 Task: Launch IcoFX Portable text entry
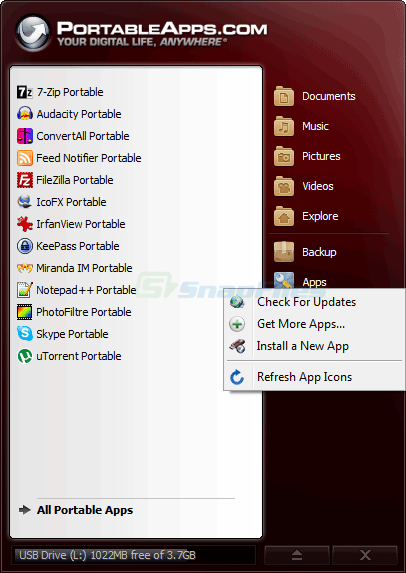tap(71, 202)
